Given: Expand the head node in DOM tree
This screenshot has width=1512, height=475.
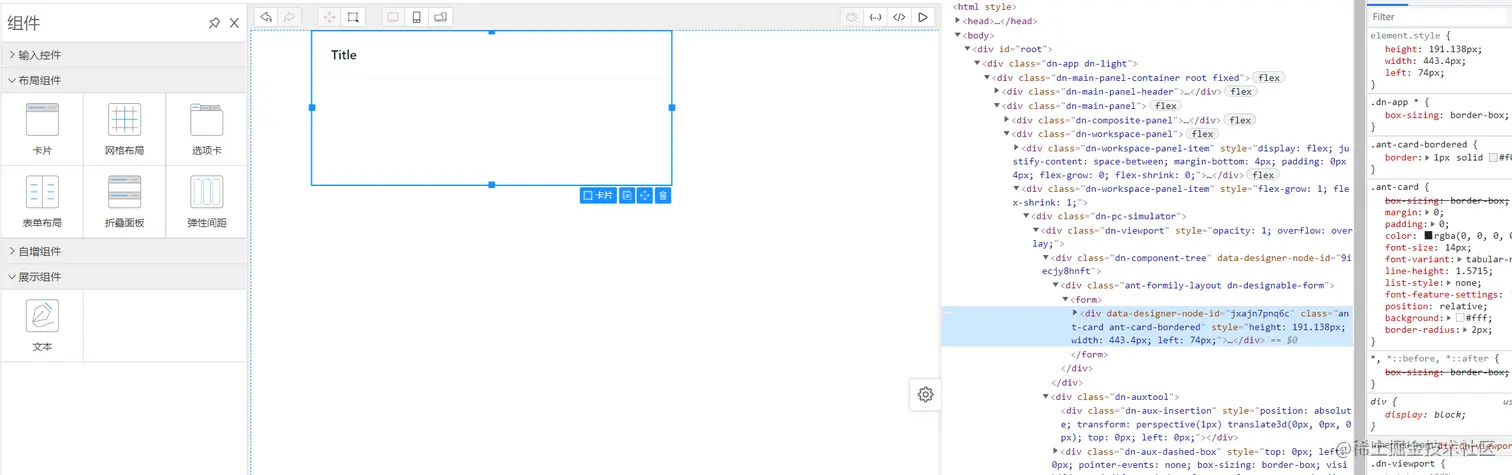Looking at the screenshot, I should tap(958, 20).
